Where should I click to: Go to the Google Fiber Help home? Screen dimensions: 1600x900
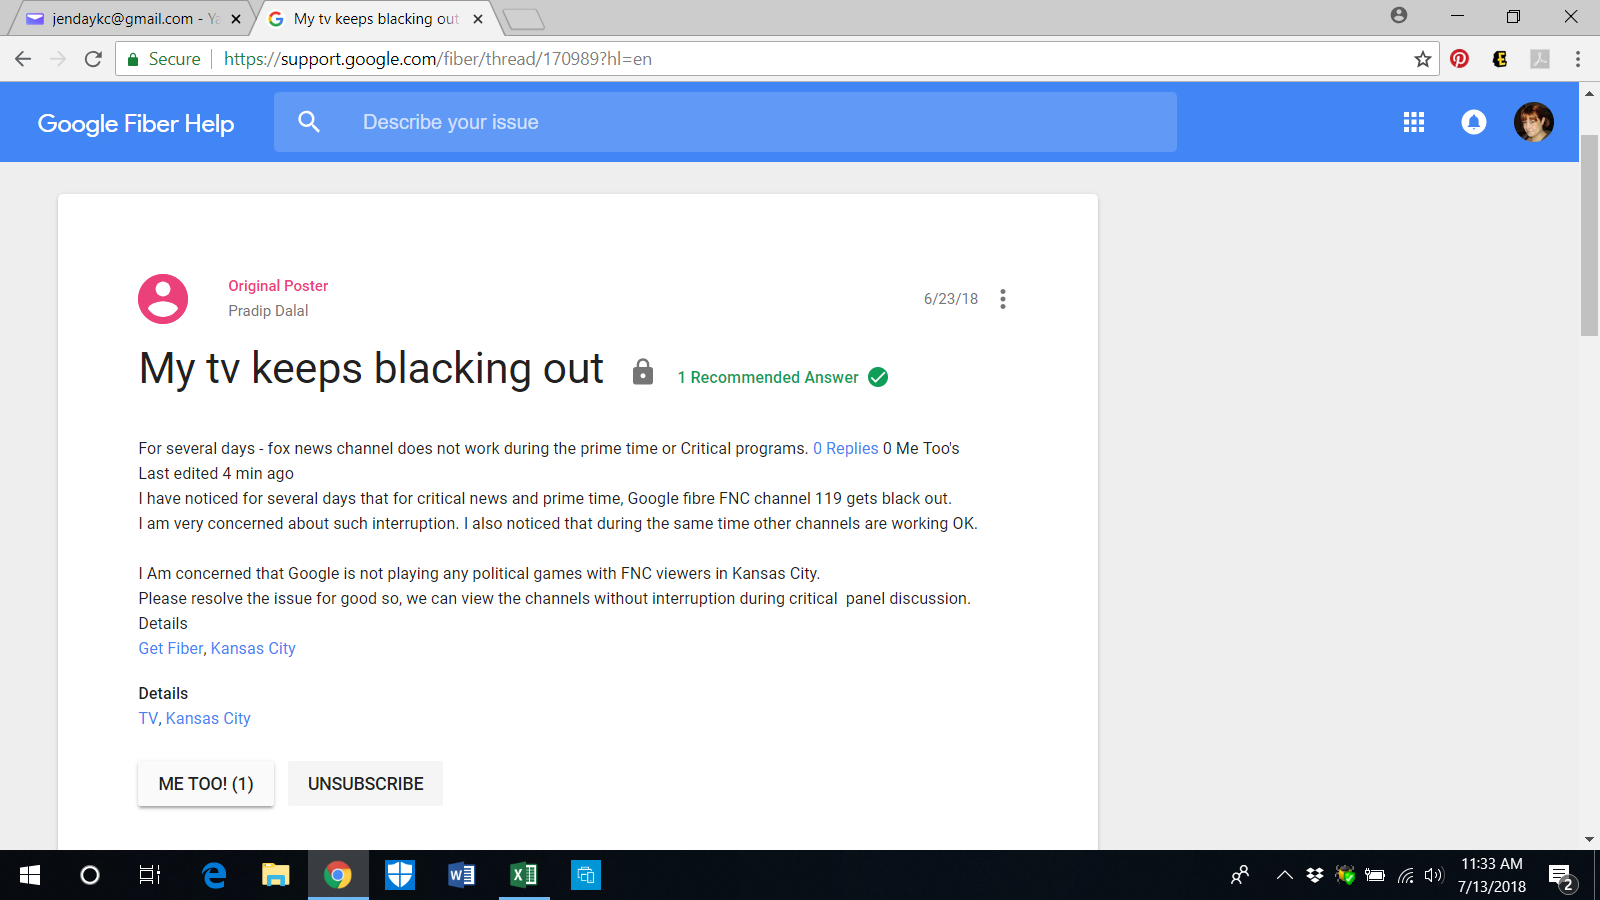click(x=136, y=123)
